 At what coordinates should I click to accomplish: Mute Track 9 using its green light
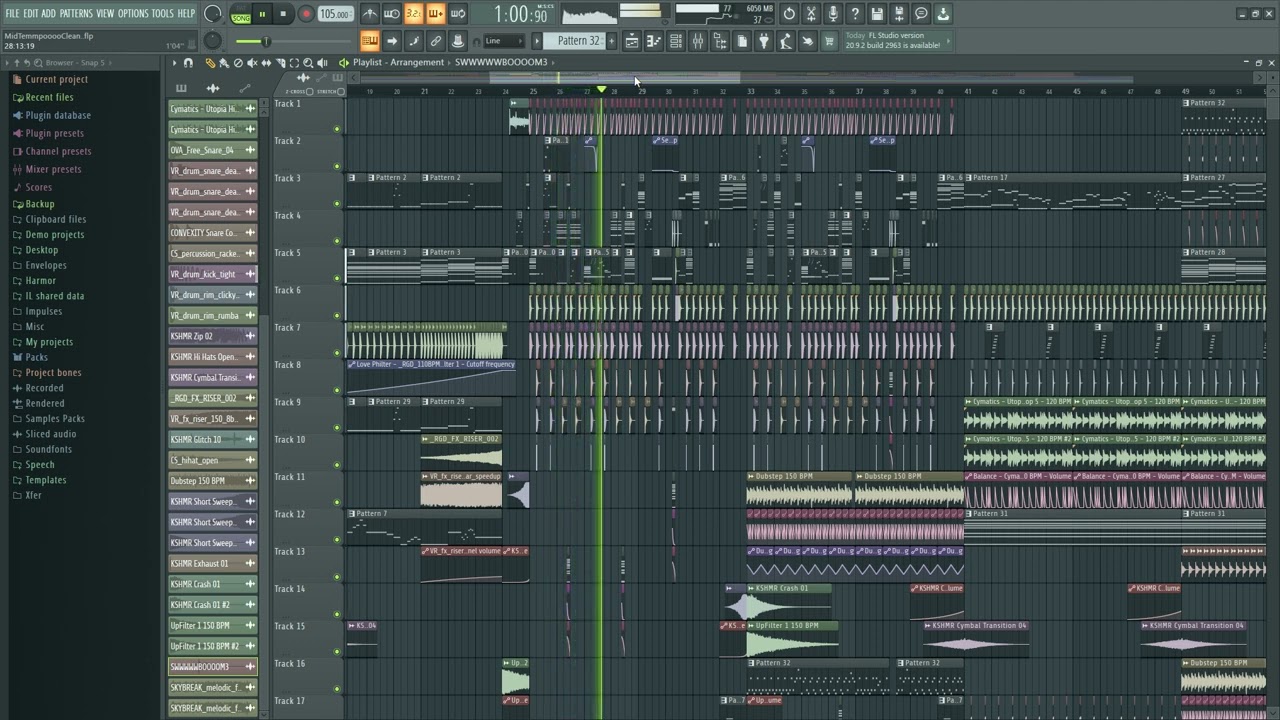337,427
